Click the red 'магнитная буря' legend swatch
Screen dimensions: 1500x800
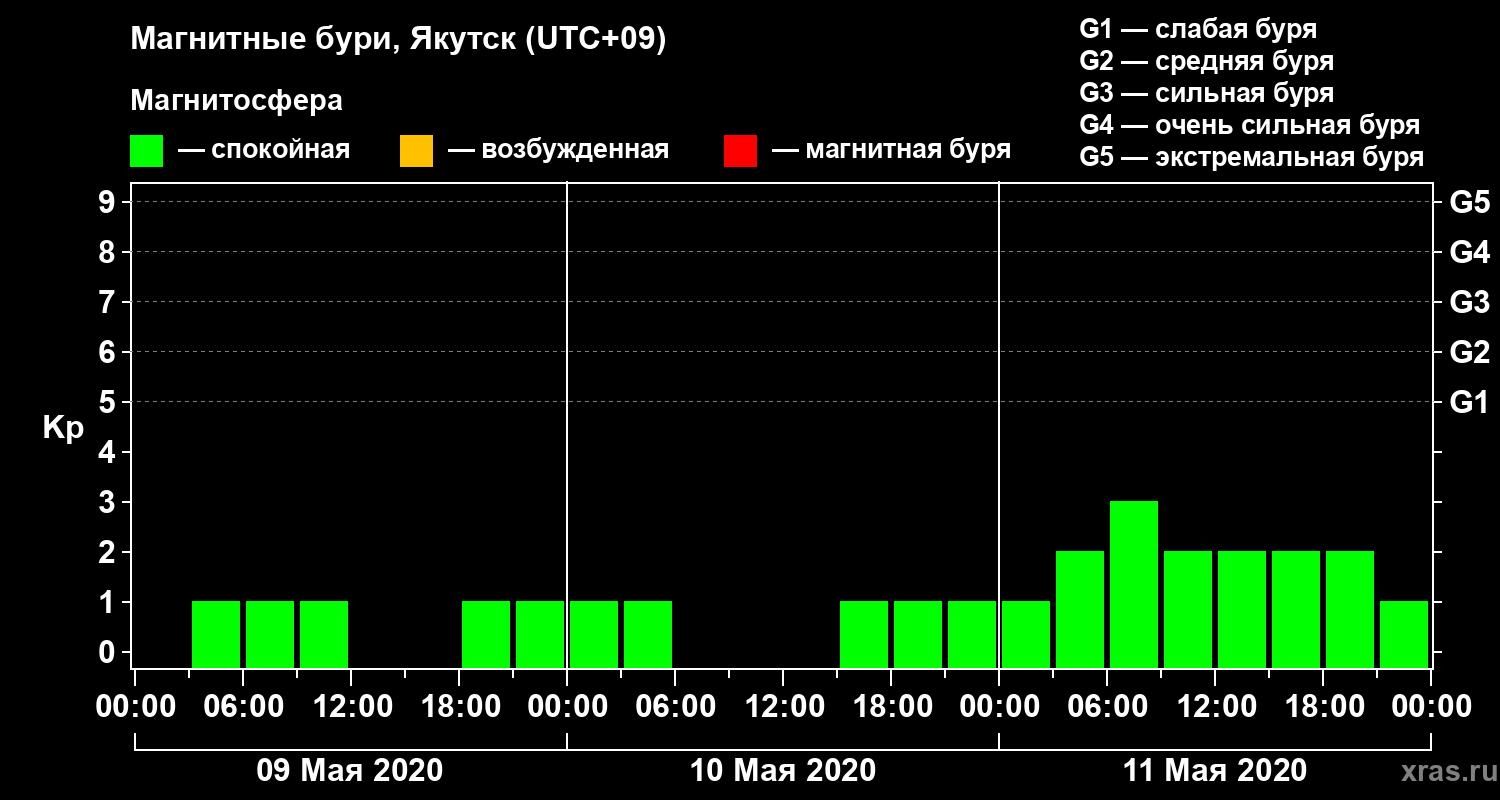pyautogui.click(x=740, y=151)
